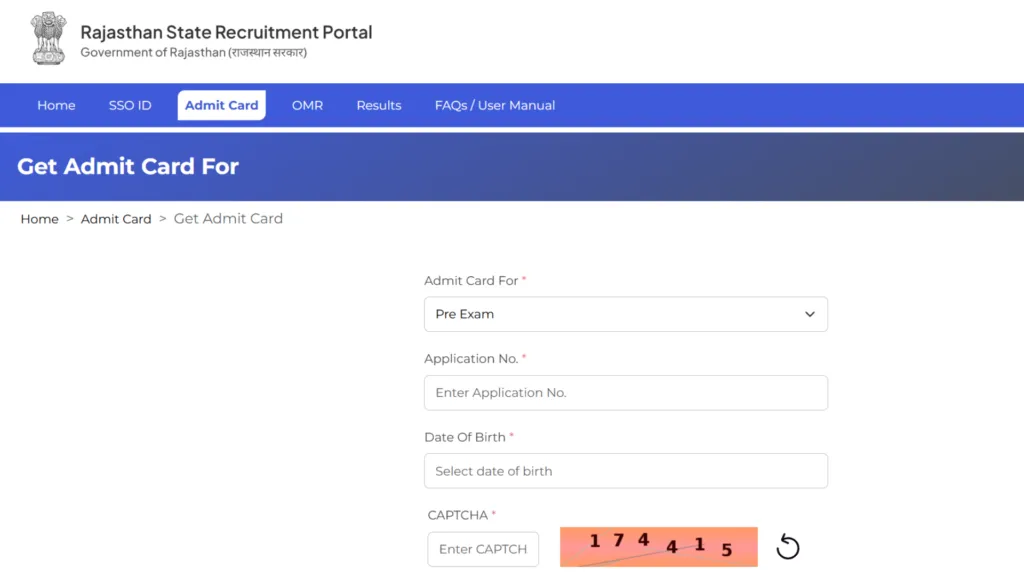Focus the Application No. input field

coord(626,392)
